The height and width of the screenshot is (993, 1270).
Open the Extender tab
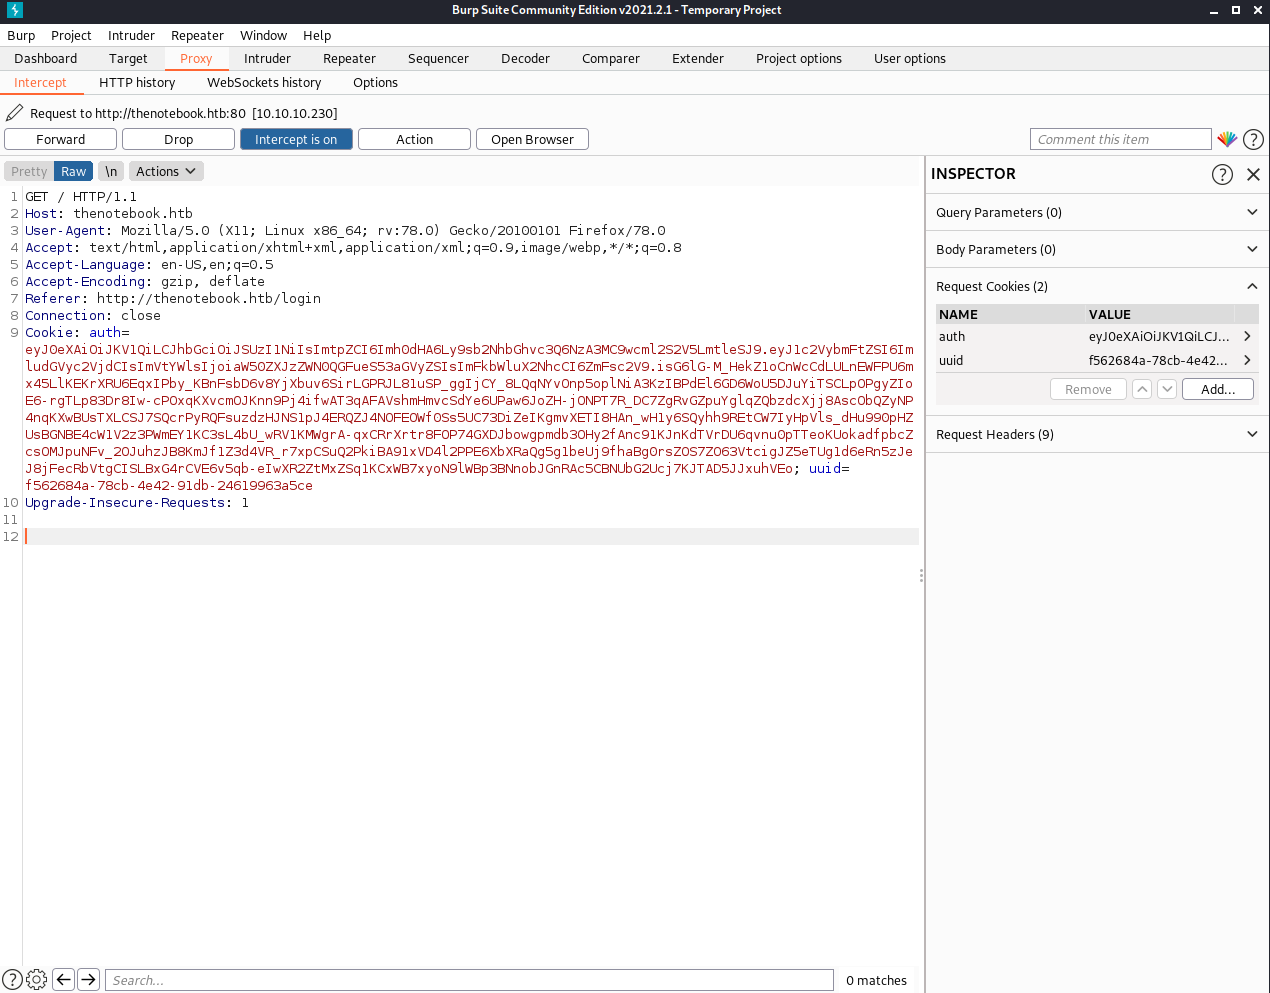pyautogui.click(x=698, y=58)
